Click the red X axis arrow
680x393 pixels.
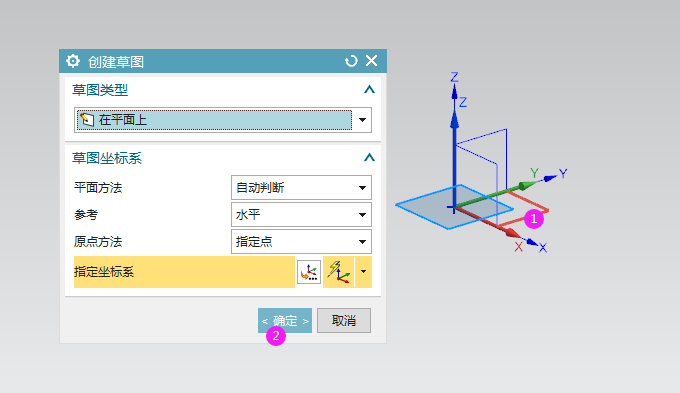point(513,233)
